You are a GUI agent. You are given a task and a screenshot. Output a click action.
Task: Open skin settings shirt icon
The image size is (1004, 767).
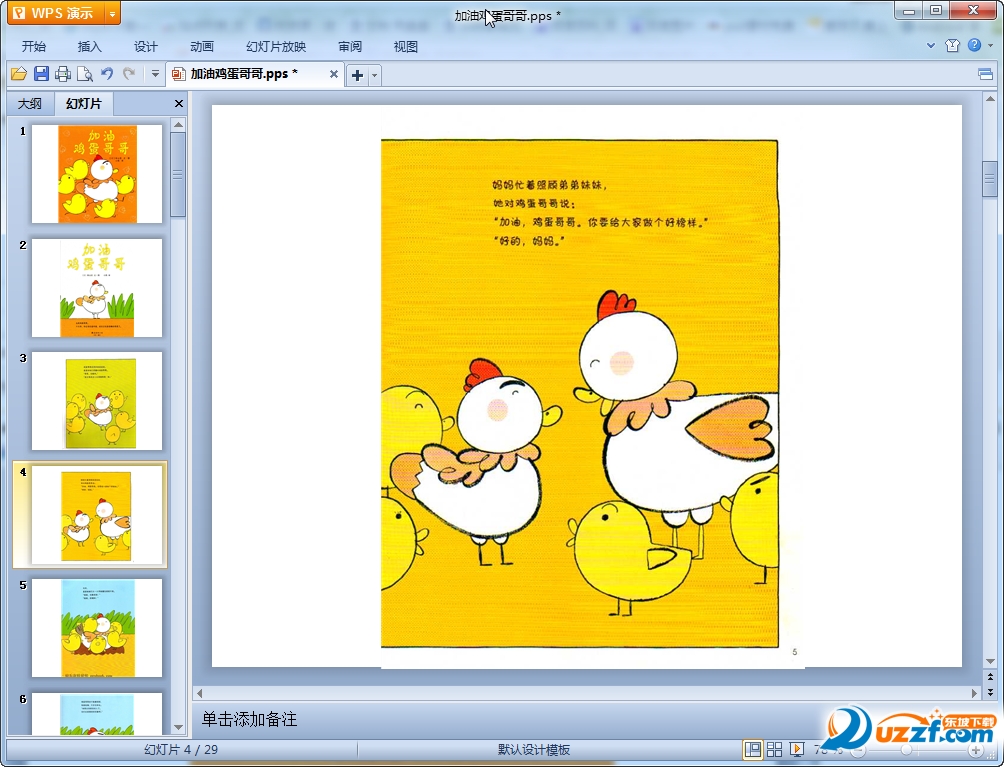pyautogui.click(x=952, y=45)
